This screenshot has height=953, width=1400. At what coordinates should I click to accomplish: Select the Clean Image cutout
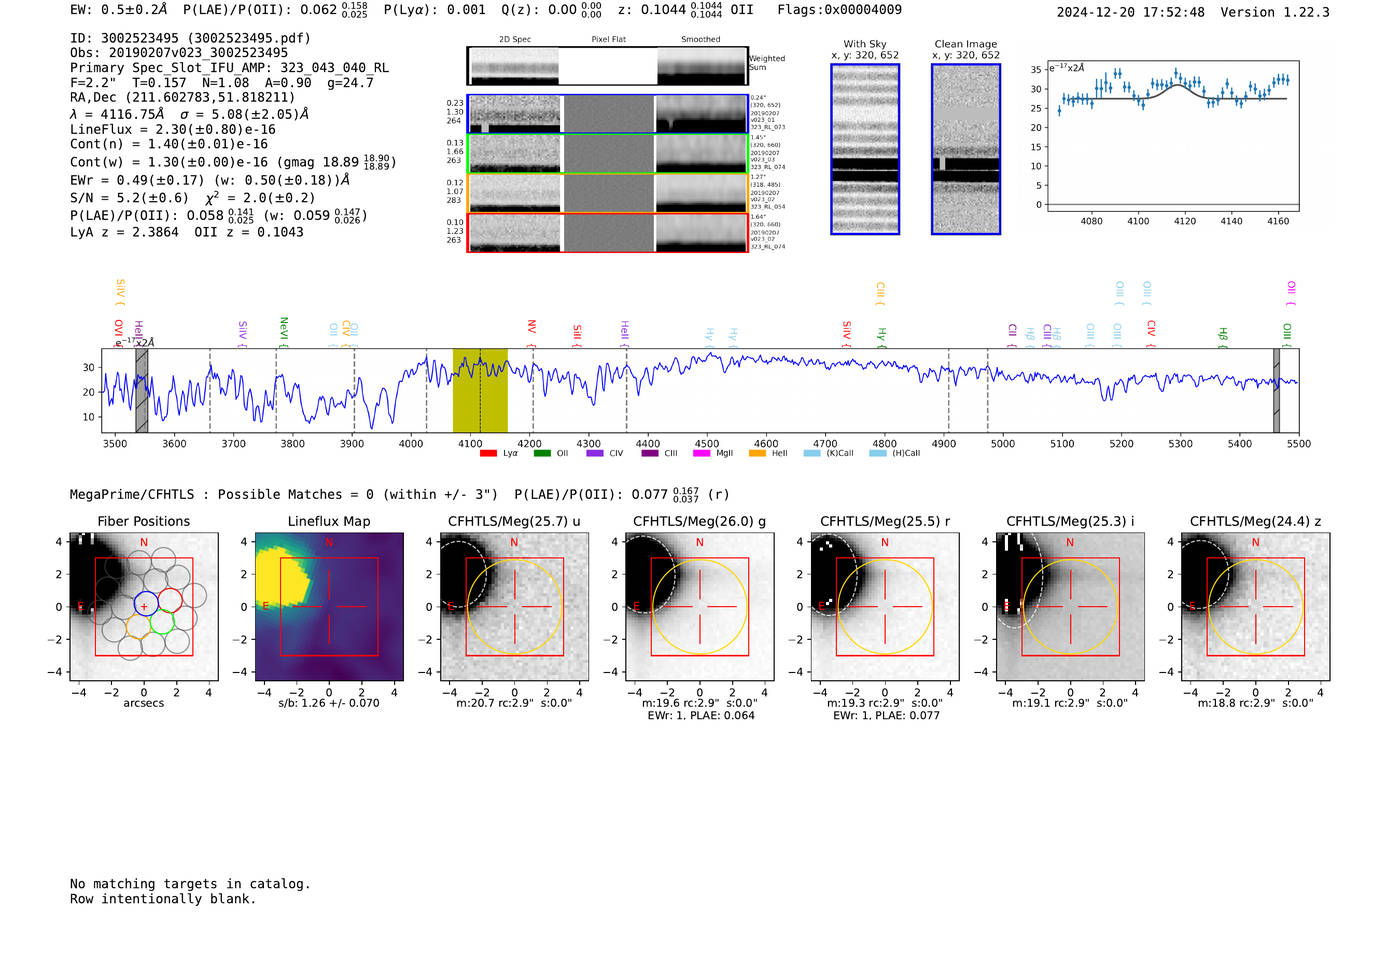(966, 149)
